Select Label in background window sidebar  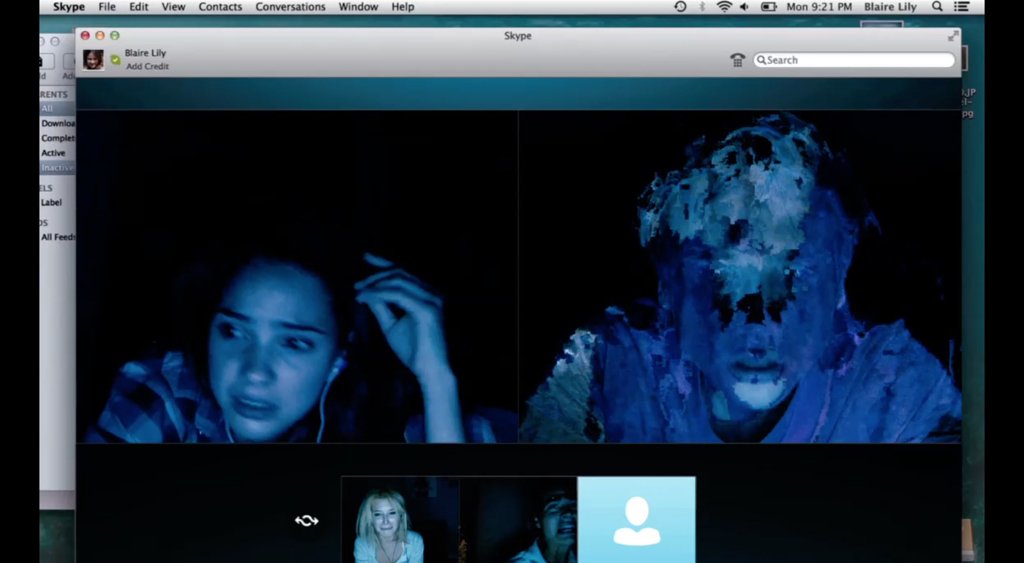point(52,202)
